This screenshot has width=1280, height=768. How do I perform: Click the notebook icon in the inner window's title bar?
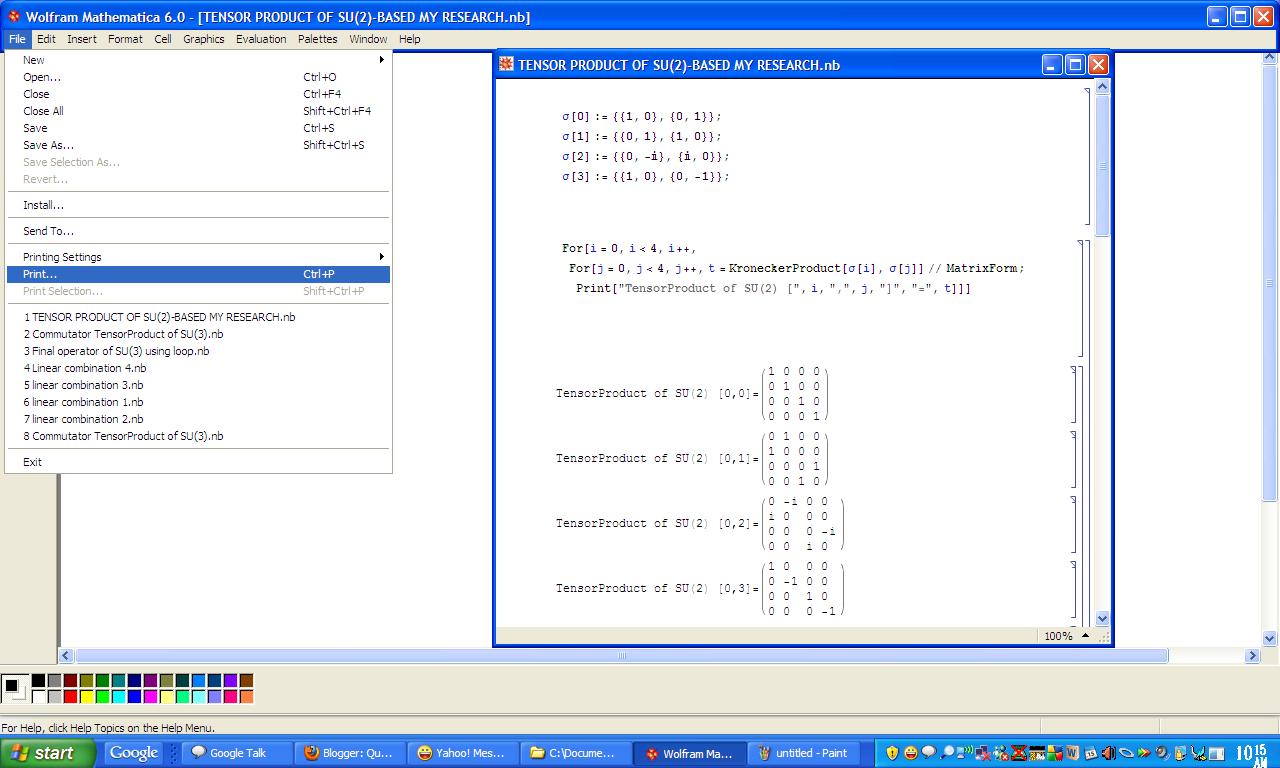pyautogui.click(x=506, y=65)
